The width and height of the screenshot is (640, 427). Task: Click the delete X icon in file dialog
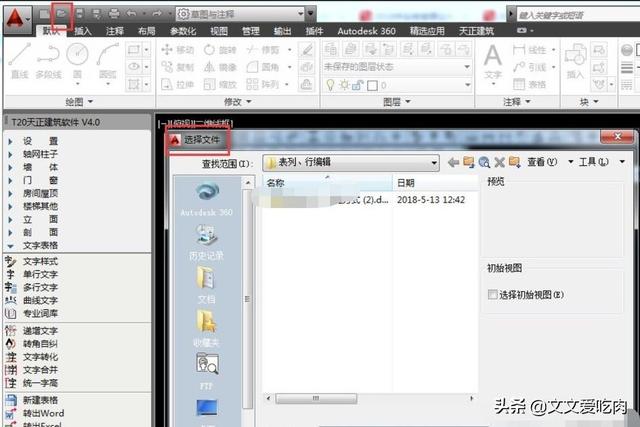499,162
